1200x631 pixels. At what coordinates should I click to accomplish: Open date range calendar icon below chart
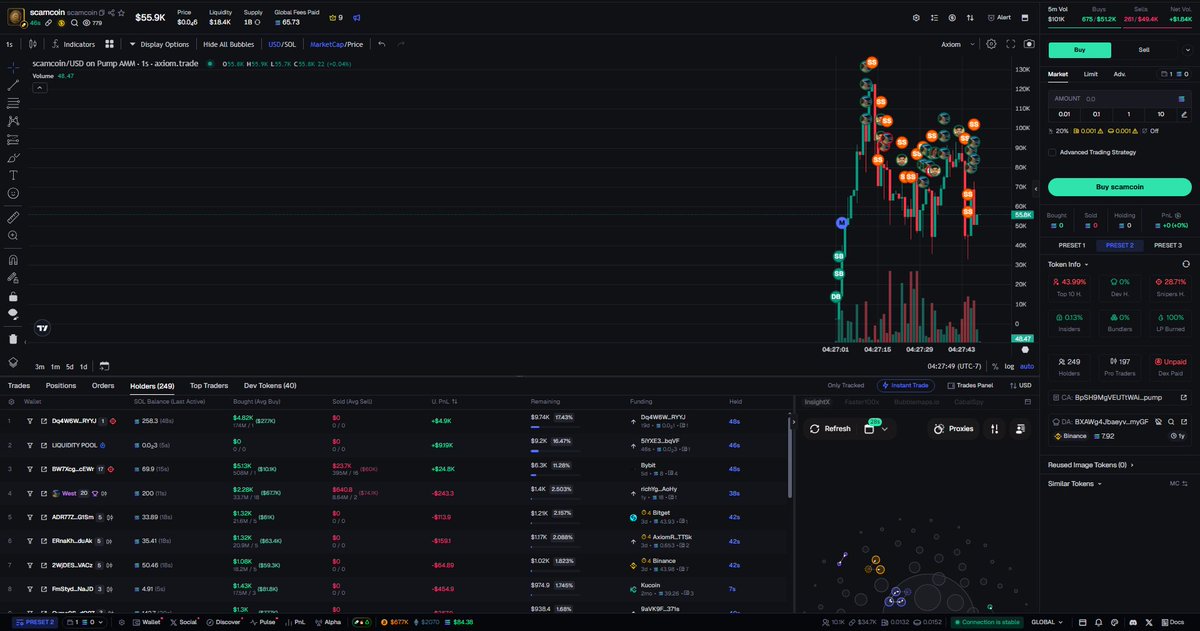[x=104, y=366]
